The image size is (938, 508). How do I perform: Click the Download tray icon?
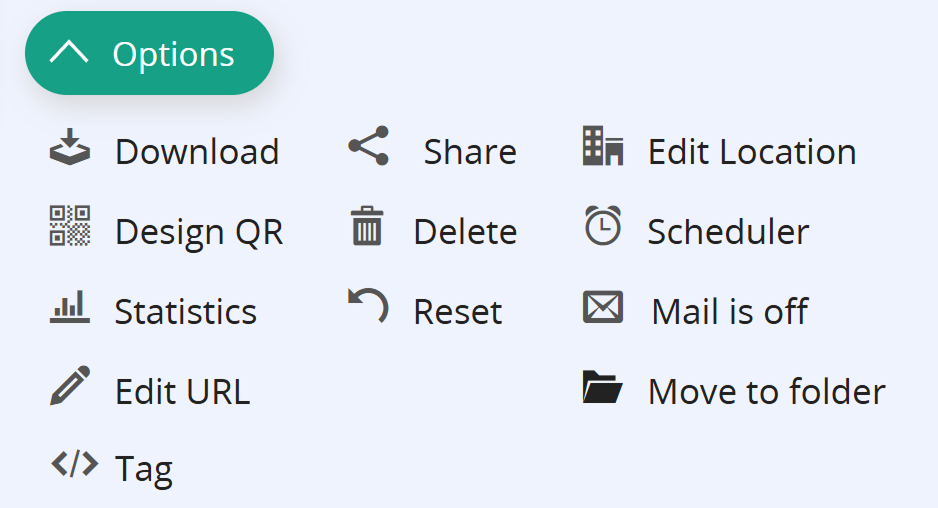point(70,148)
